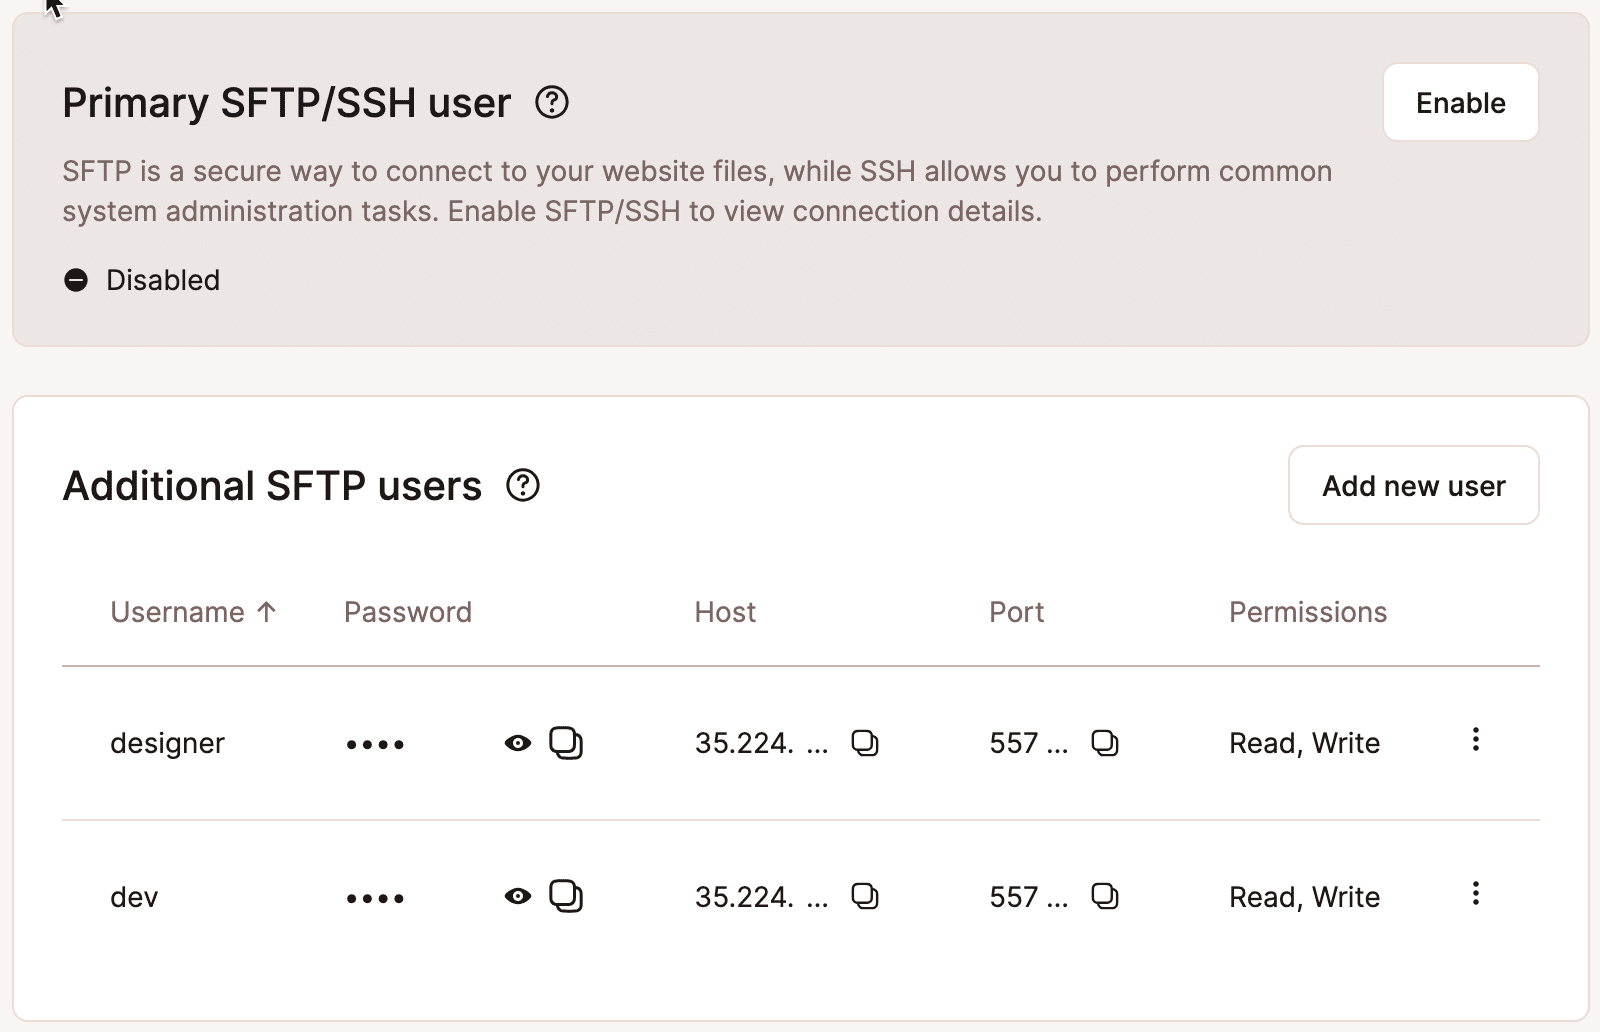
Task: Toggle Username column sort order
Action: [x=194, y=612]
